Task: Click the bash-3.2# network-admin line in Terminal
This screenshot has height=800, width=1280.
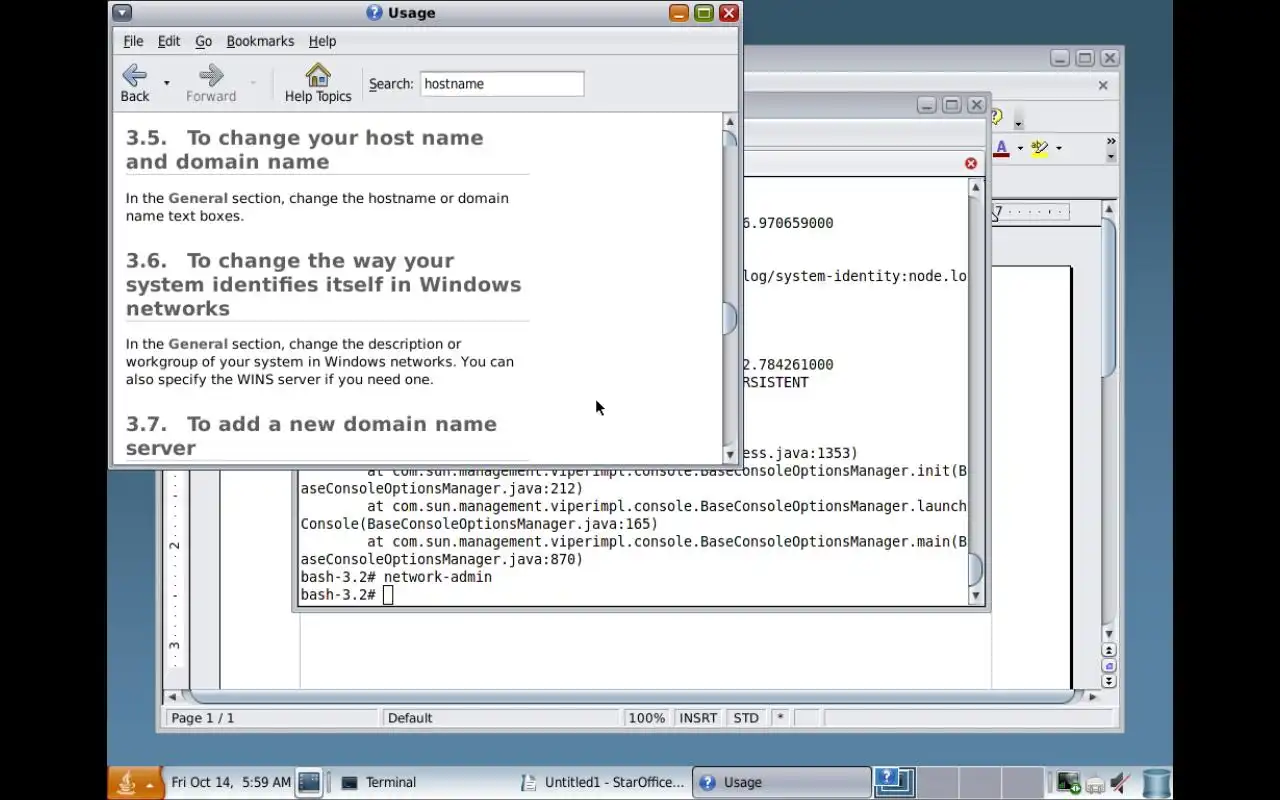Action: [396, 577]
